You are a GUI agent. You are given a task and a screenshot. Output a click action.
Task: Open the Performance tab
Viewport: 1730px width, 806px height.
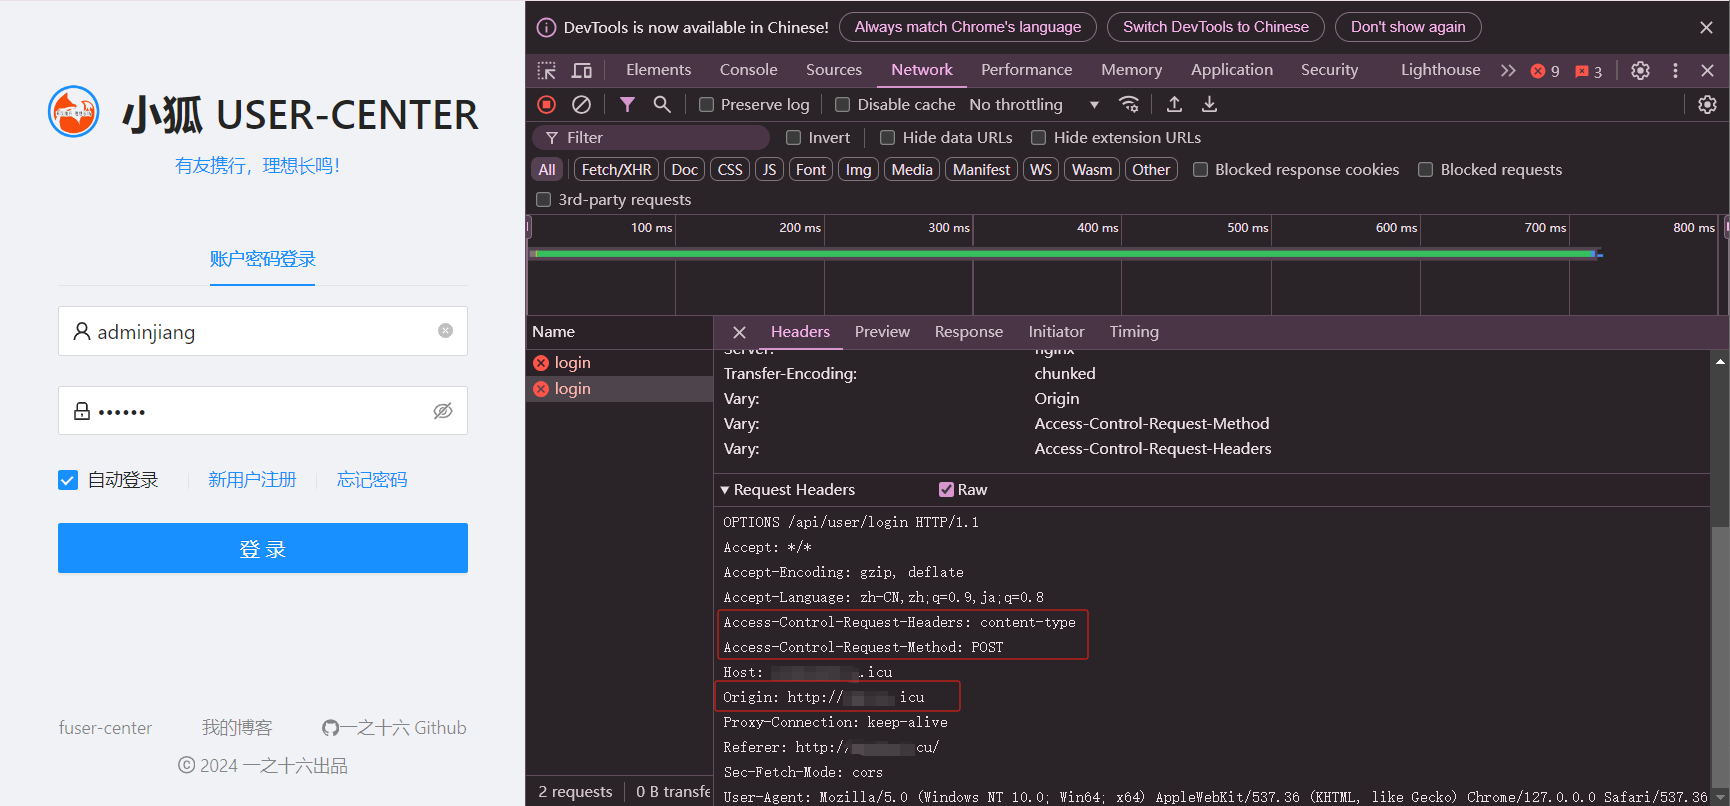point(1026,70)
